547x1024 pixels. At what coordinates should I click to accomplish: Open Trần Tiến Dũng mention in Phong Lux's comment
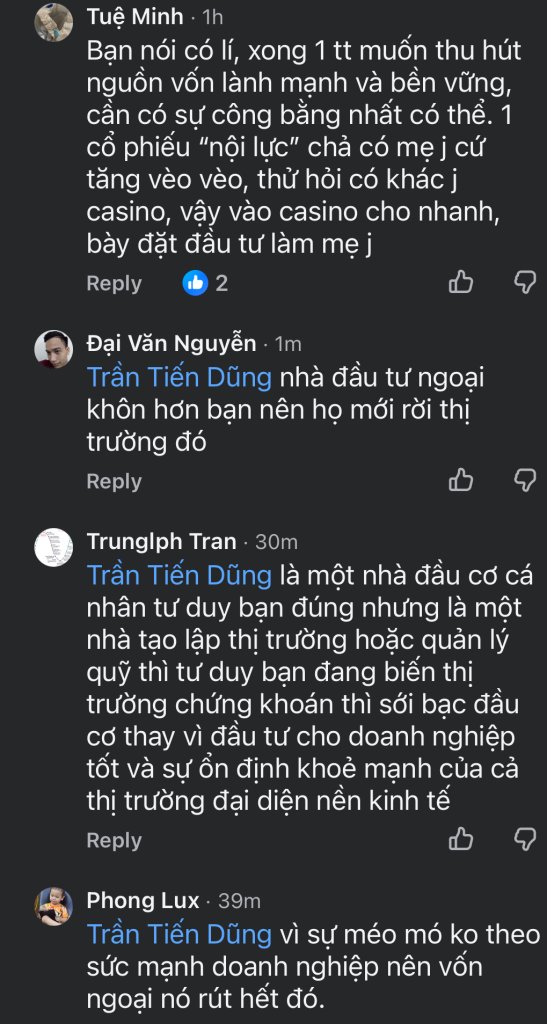coord(180,934)
